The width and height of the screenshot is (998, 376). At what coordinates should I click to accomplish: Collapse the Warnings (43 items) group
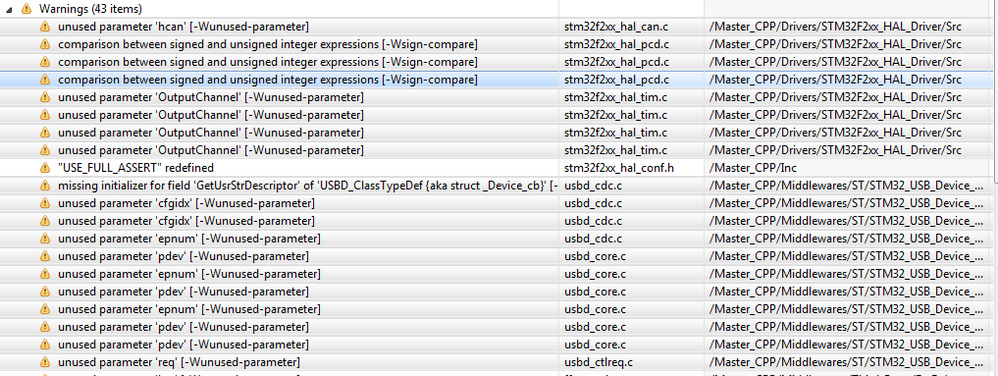[9, 10]
